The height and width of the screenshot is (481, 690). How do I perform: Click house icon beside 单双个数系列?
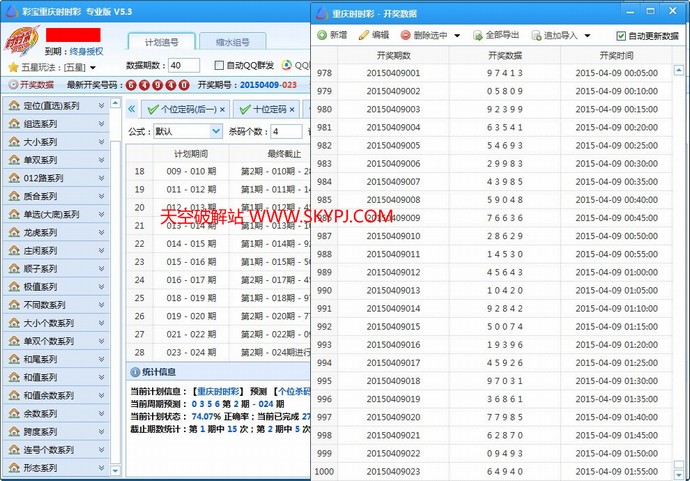click(x=15, y=341)
